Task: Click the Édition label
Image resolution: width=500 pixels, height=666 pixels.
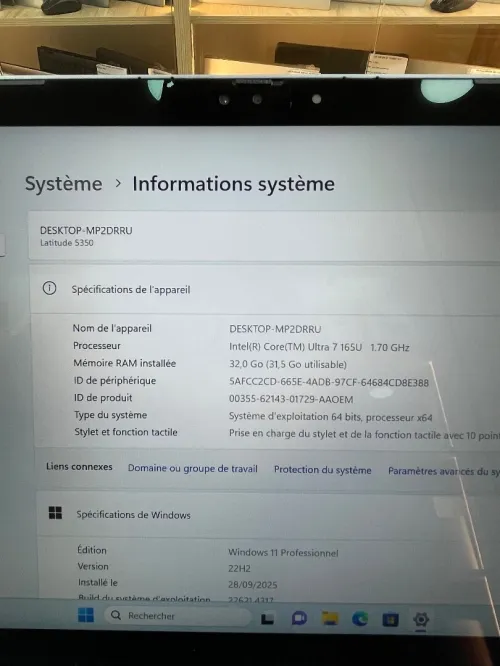Action: [x=92, y=550]
